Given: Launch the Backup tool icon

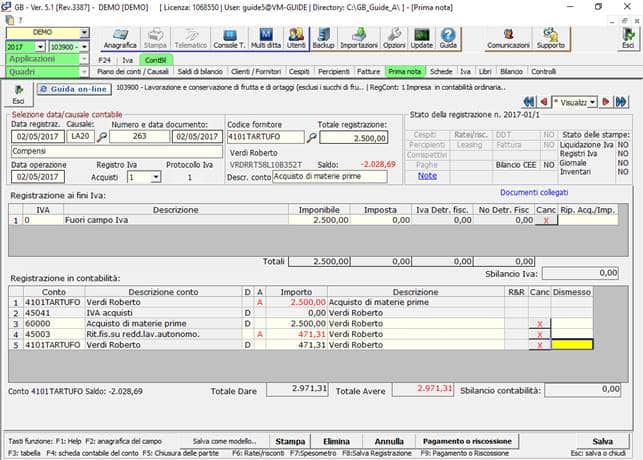Looking at the screenshot, I should [324, 39].
